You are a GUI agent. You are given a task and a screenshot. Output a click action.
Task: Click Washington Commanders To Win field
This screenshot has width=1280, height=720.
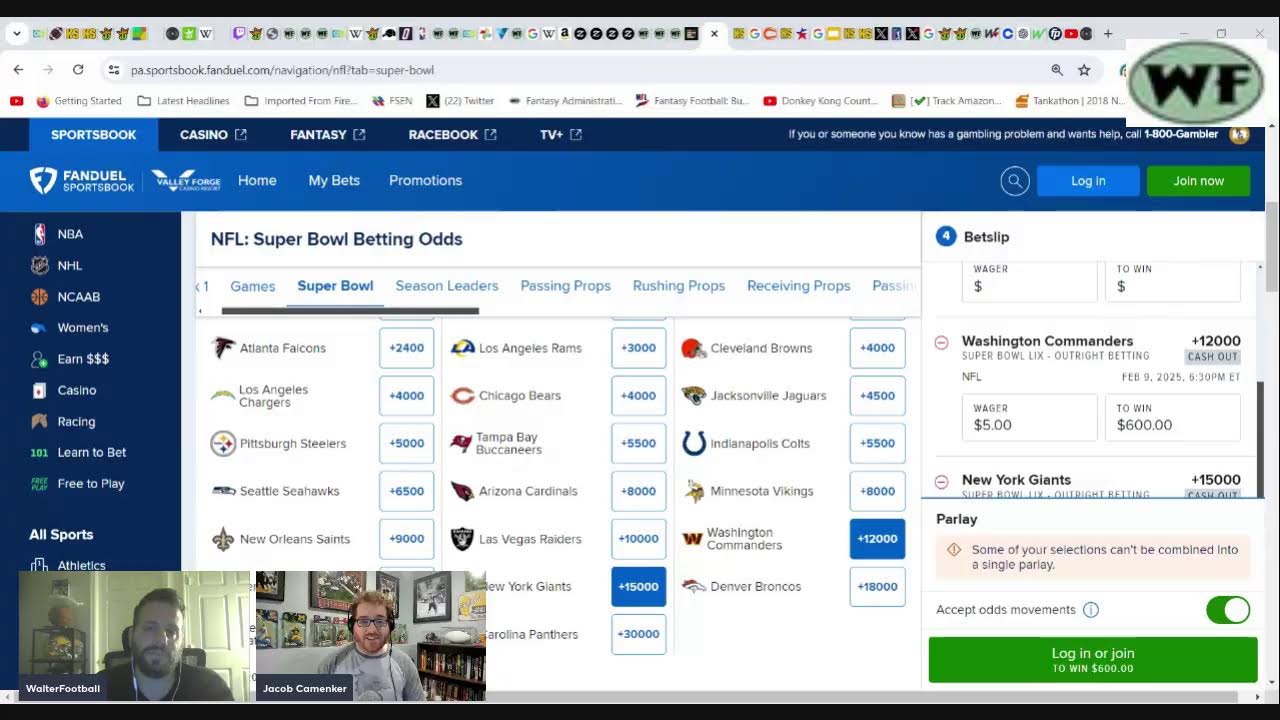click(1172, 418)
